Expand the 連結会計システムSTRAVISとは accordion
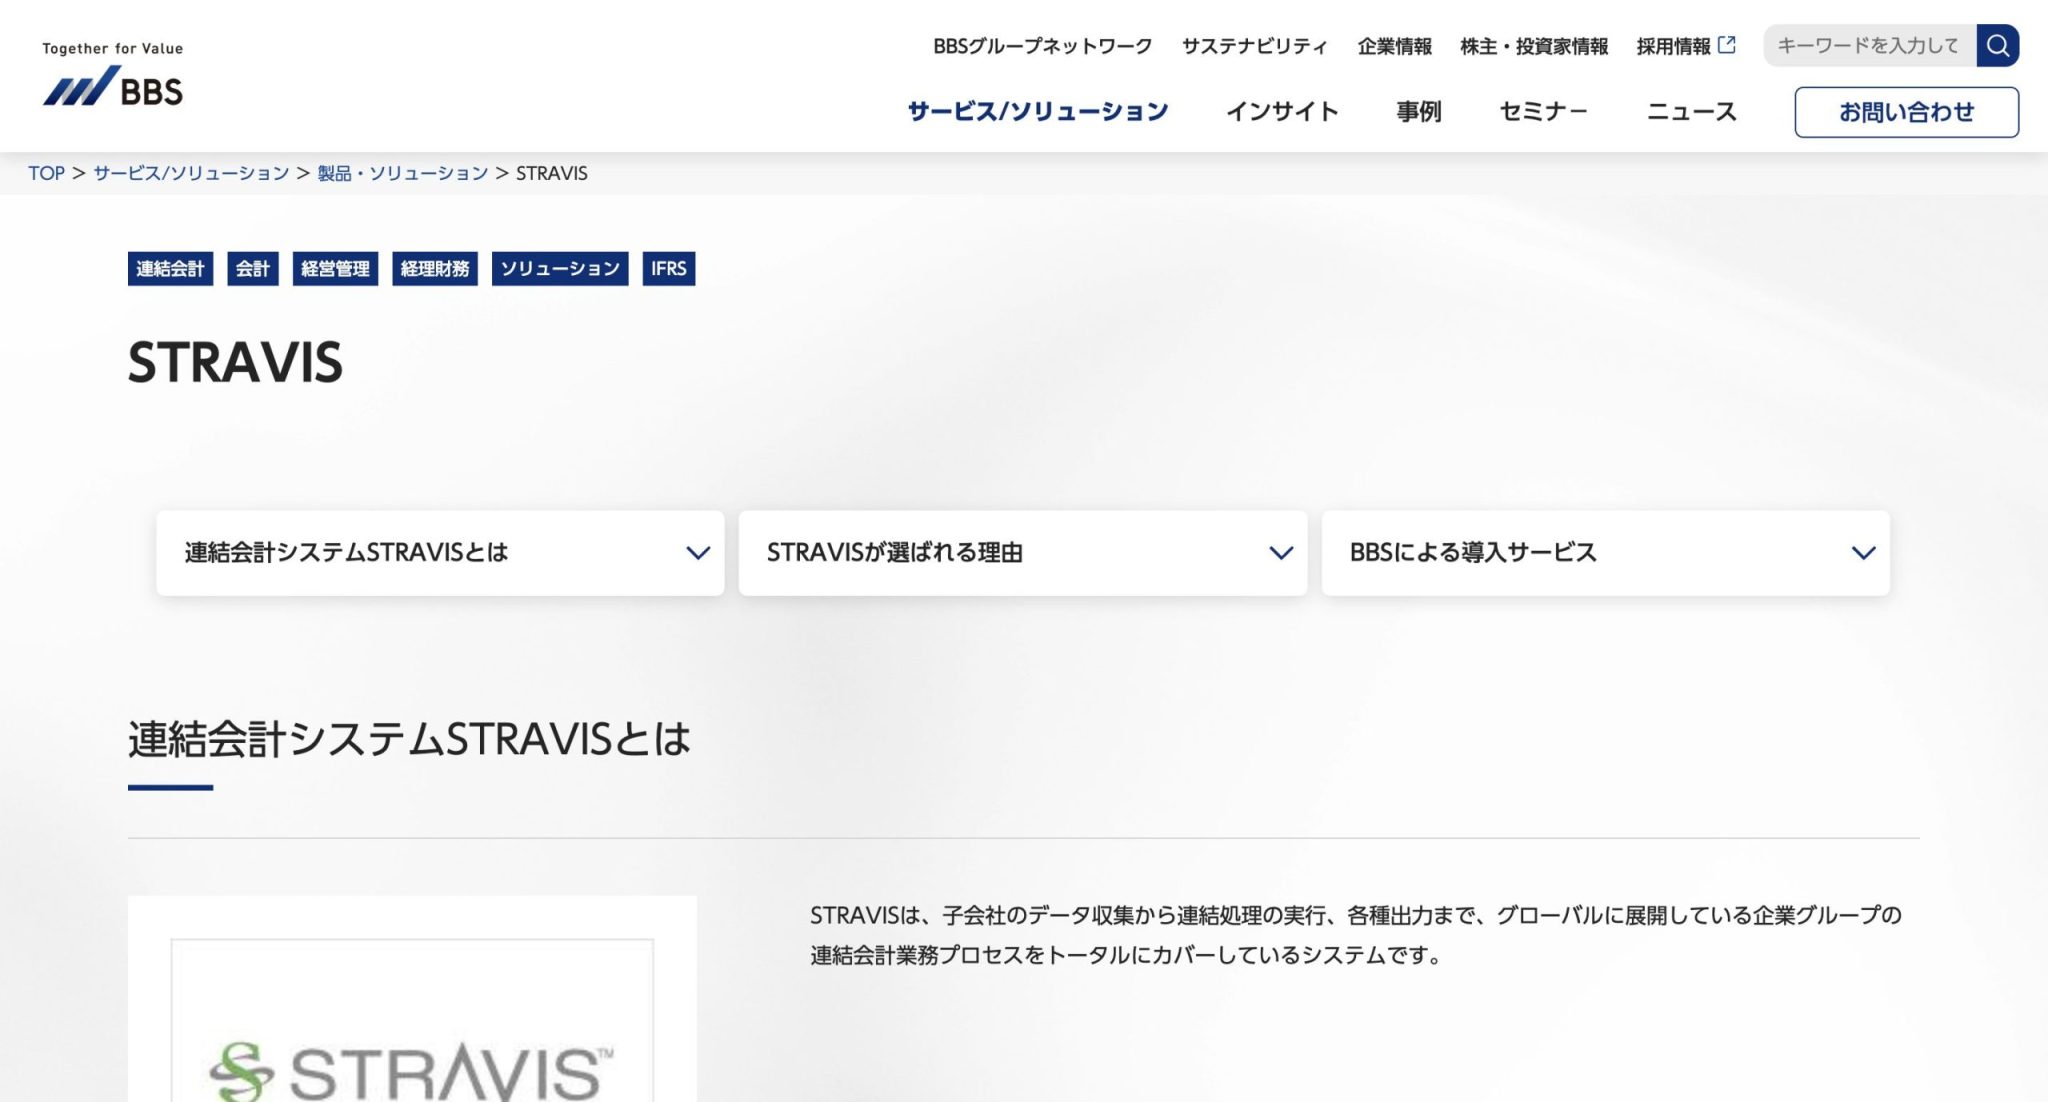This screenshot has width=2048, height=1102. pos(440,552)
